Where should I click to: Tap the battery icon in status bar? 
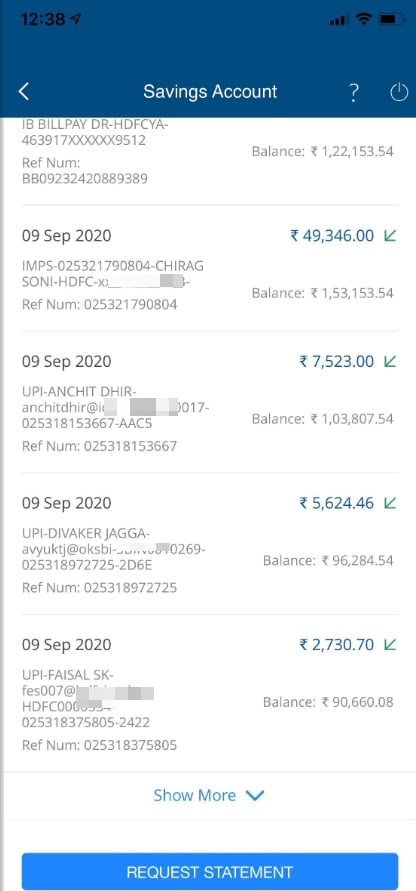(391, 19)
